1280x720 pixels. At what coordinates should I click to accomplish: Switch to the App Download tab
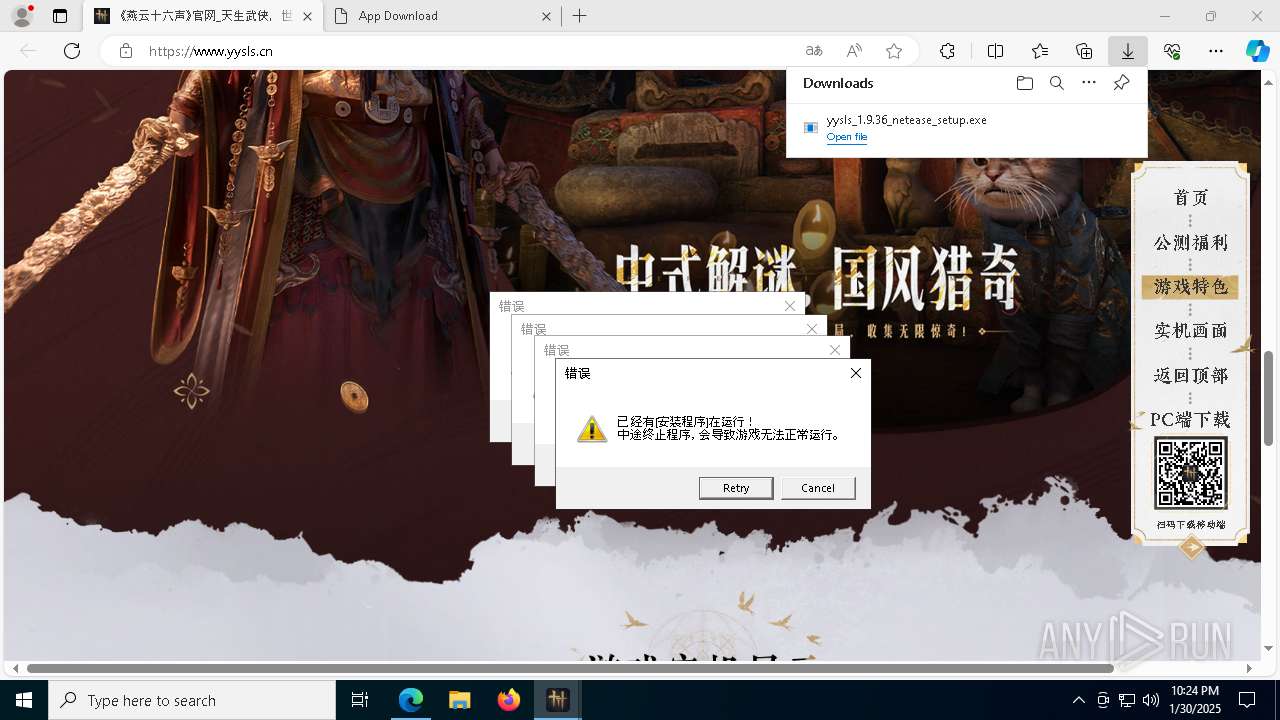(x=444, y=16)
